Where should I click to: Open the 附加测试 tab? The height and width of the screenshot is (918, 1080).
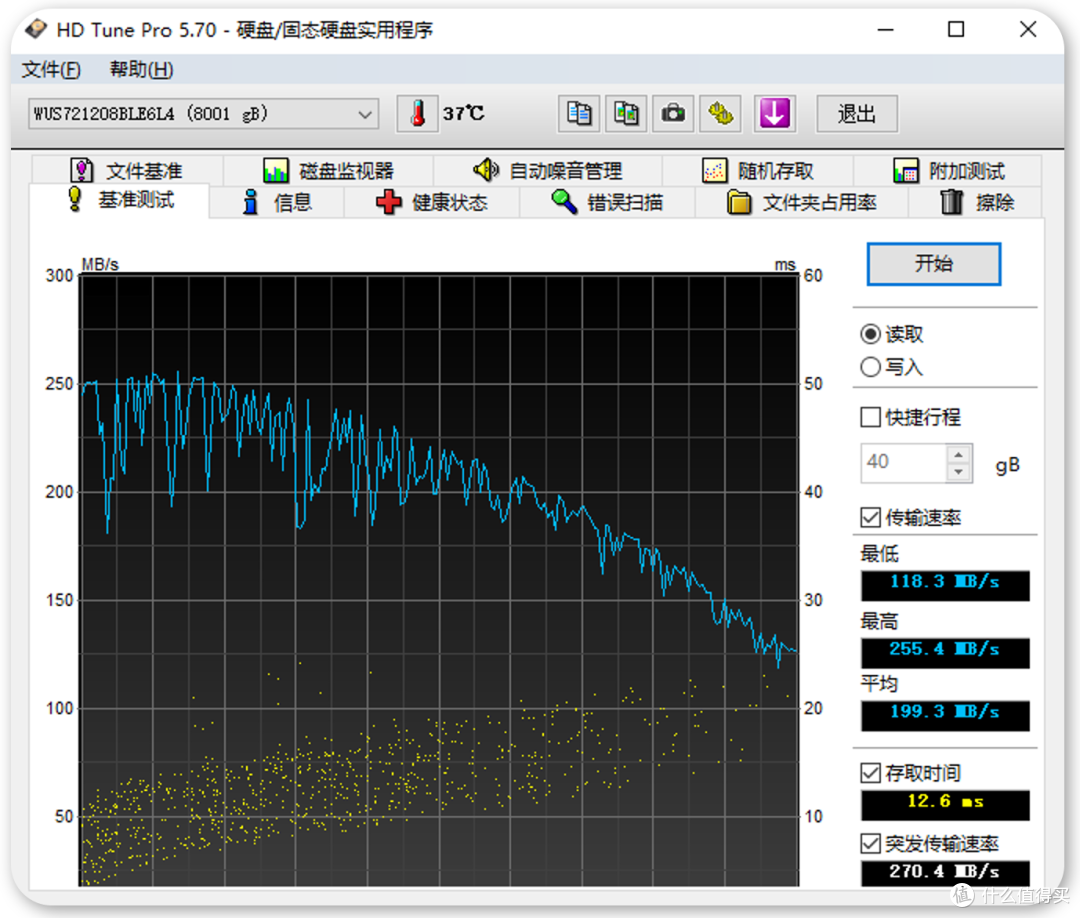tap(948, 170)
